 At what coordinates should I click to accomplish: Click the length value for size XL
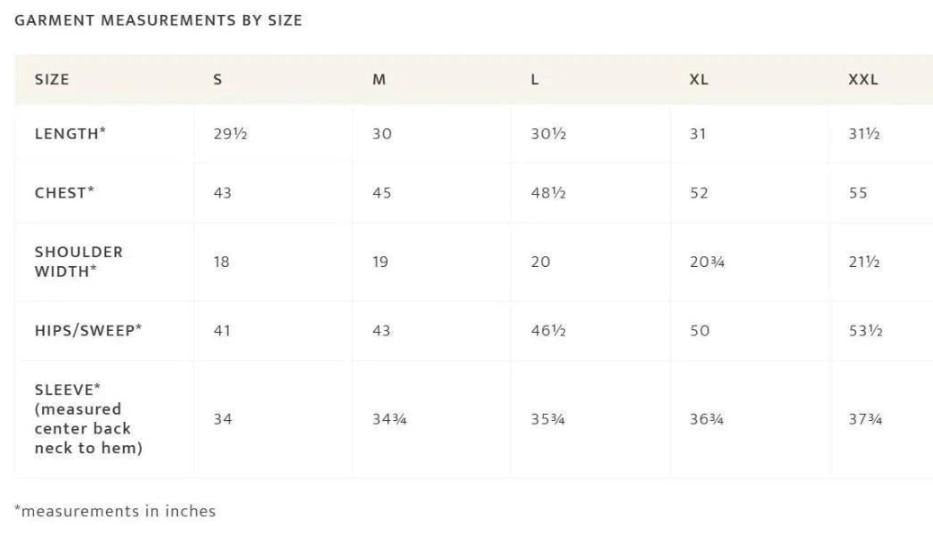[698, 134]
